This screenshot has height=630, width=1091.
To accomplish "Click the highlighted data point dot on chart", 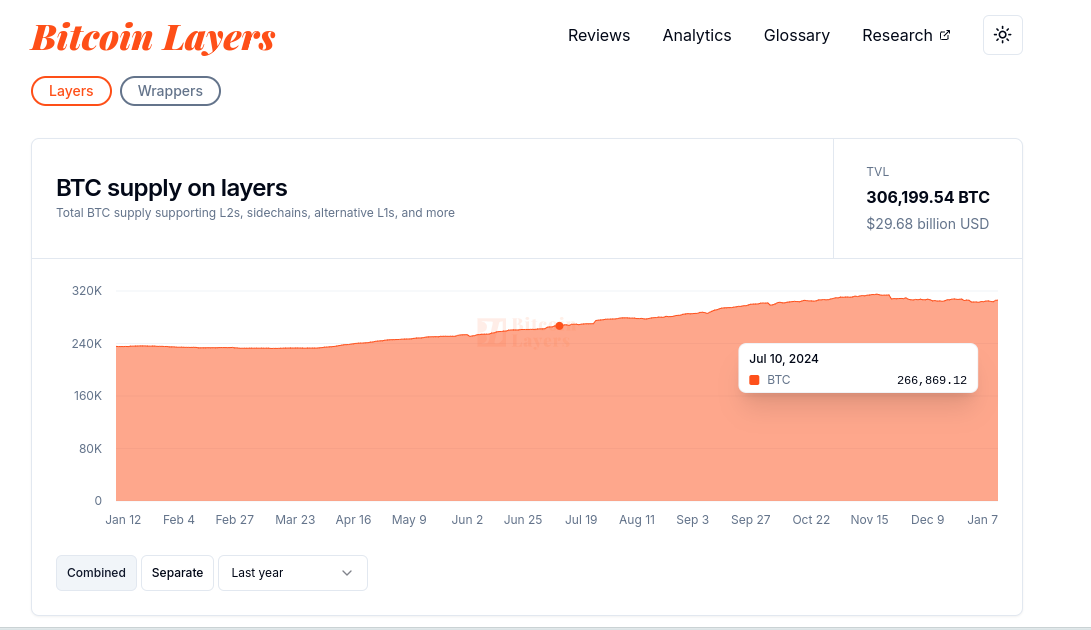I will pyautogui.click(x=560, y=326).
